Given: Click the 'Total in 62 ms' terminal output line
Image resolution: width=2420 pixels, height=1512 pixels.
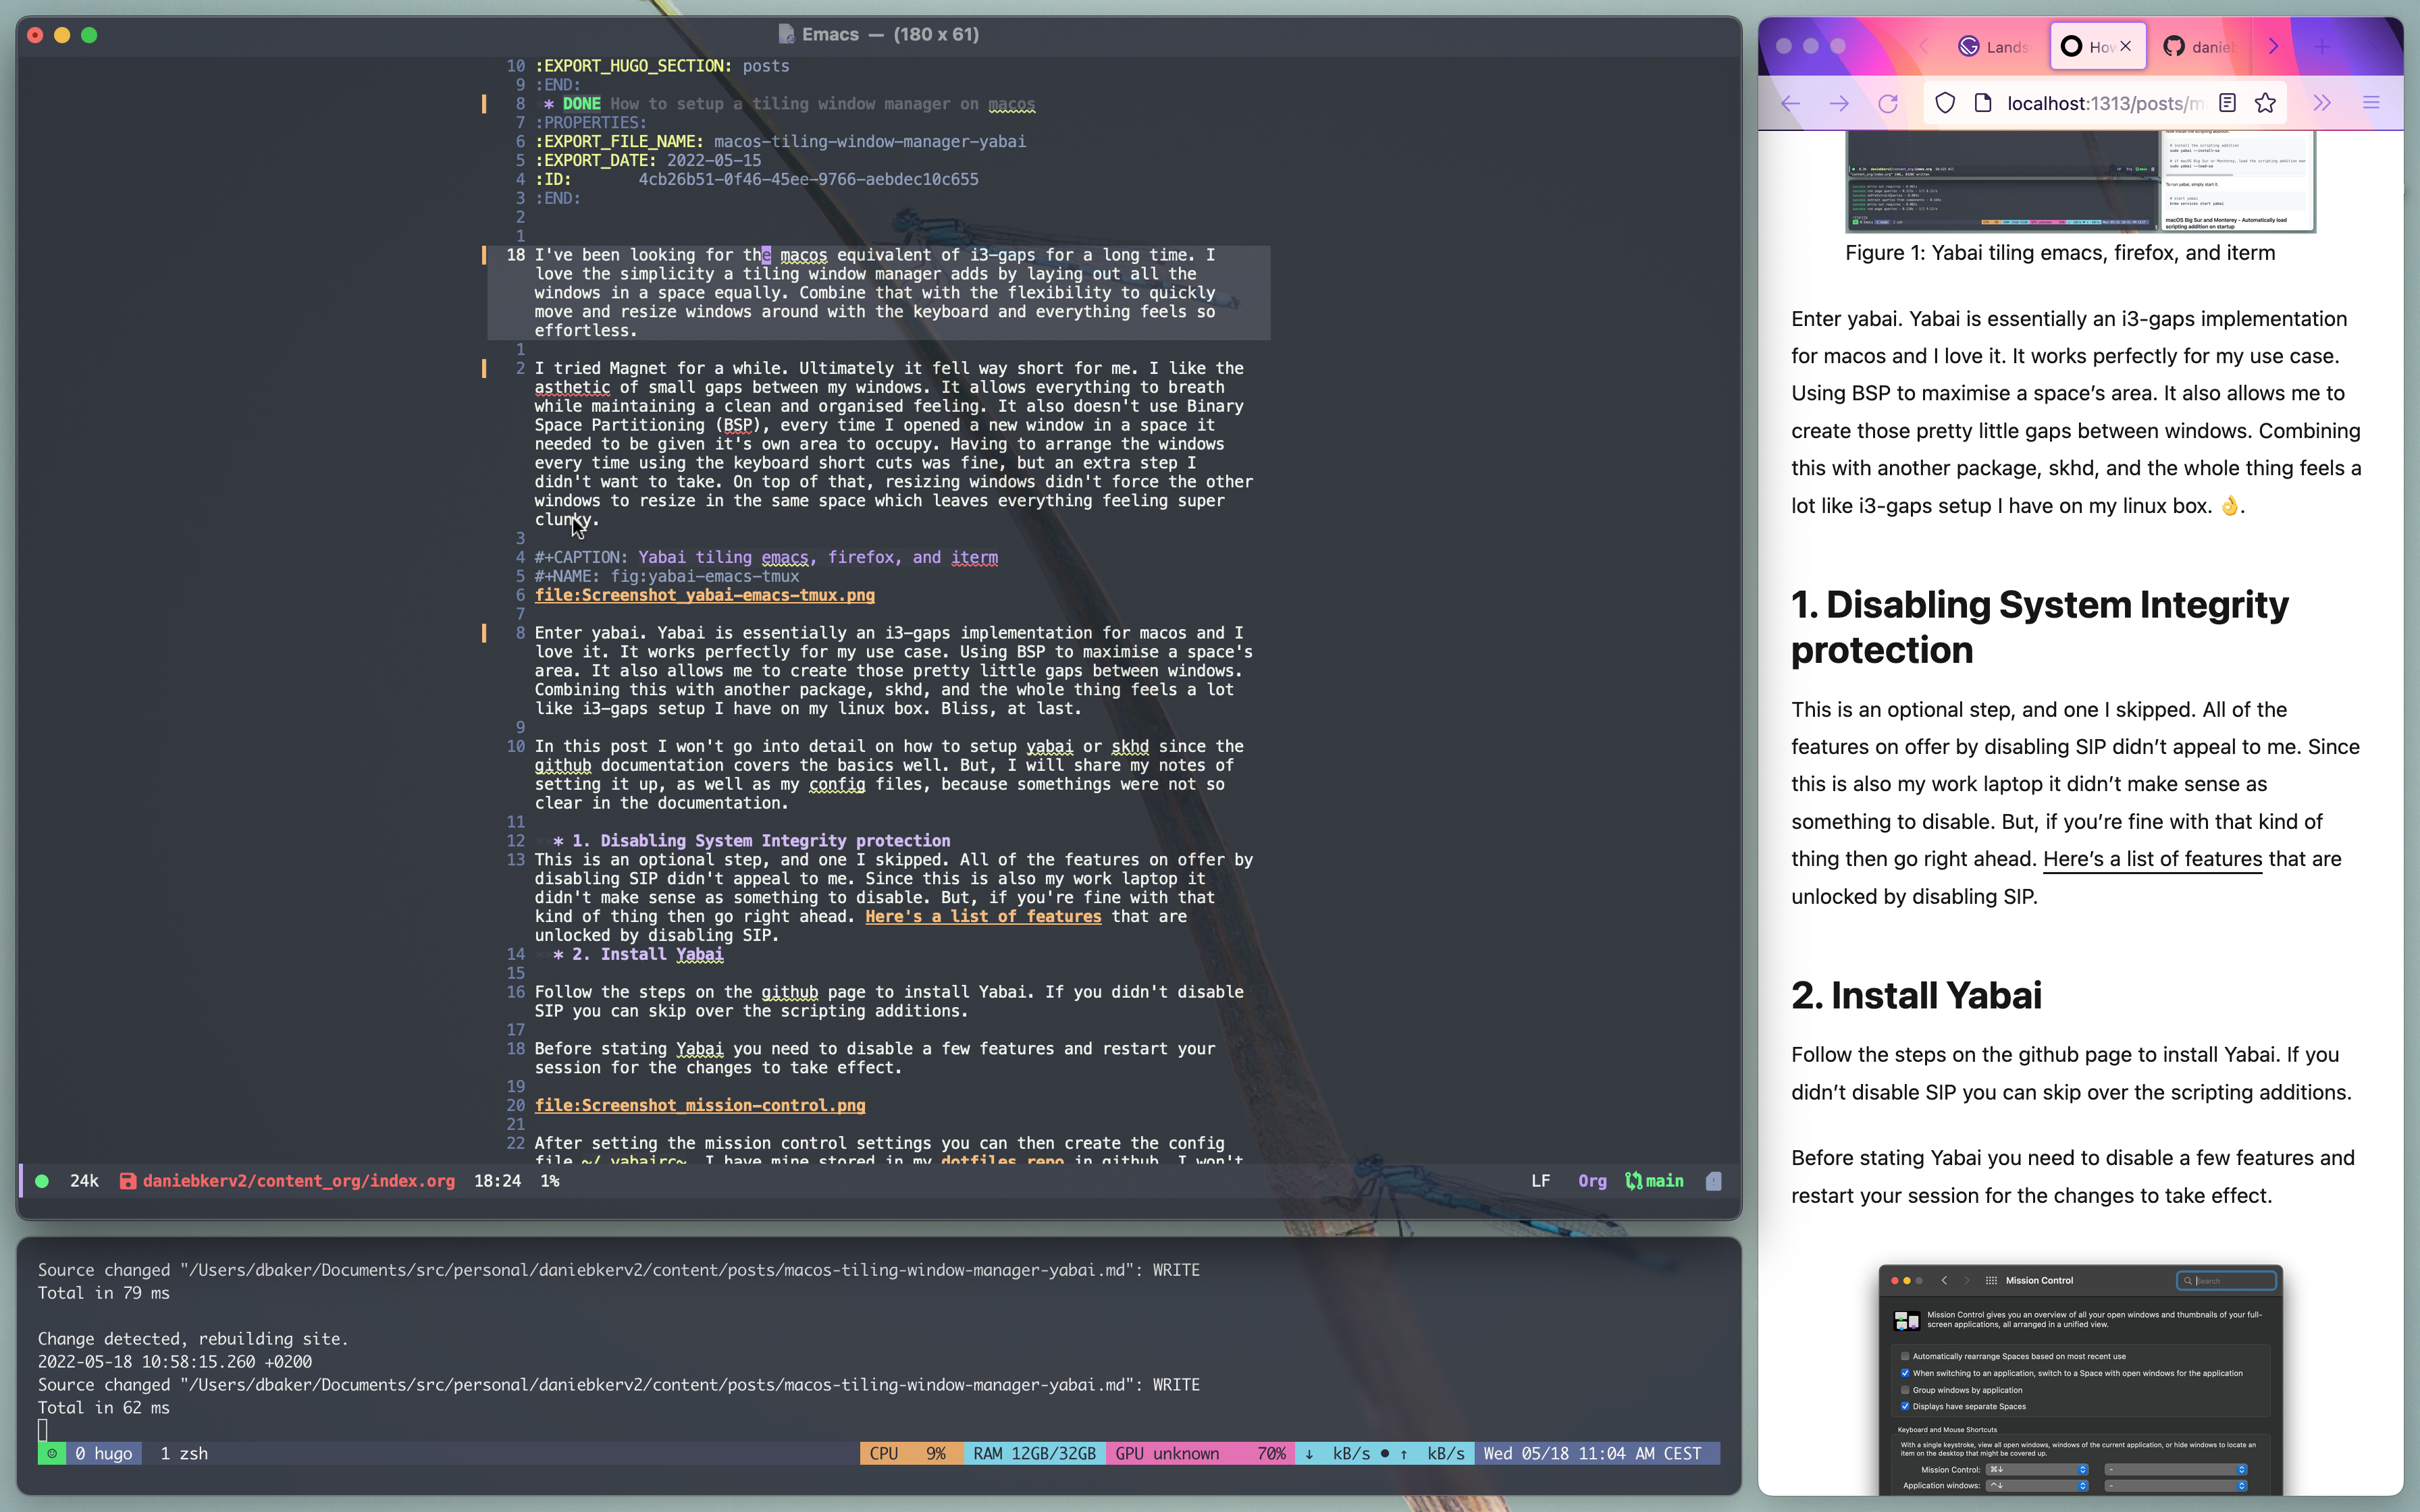Looking at the screenshot, I should pos(104,1407).
